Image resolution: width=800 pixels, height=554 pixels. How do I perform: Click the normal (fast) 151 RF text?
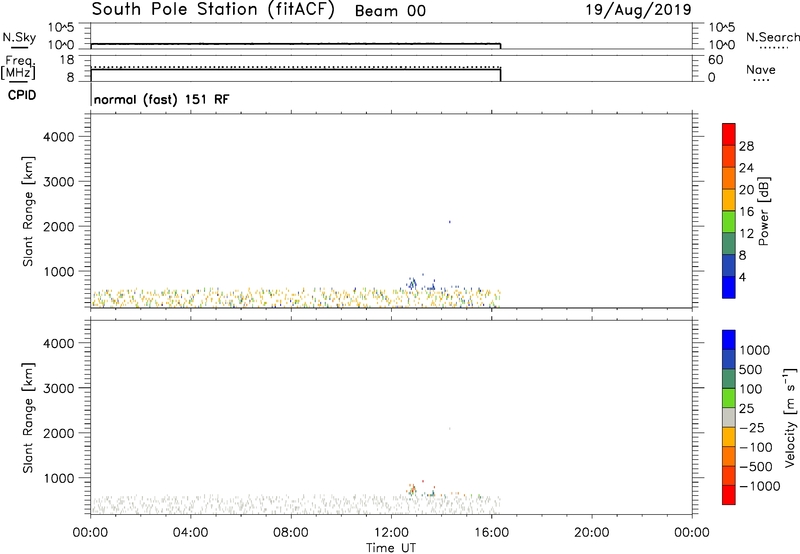pos(162,99)
